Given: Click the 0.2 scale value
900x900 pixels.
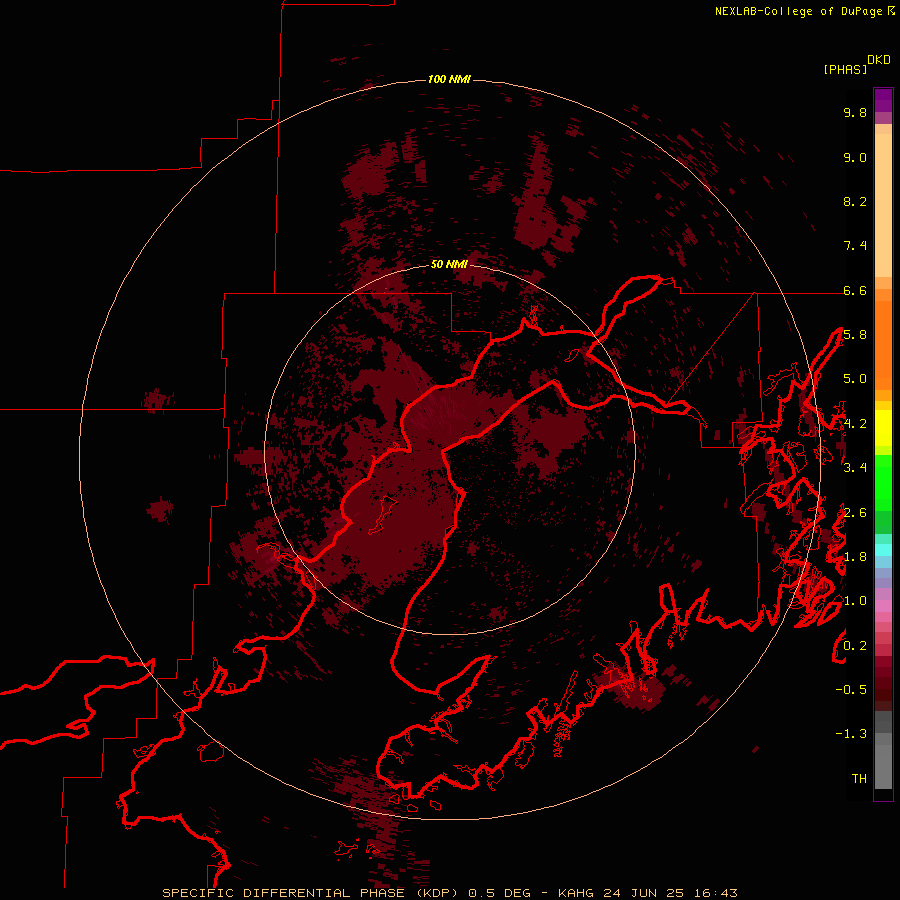Looking at the screenshot, I should coord(855,646).
